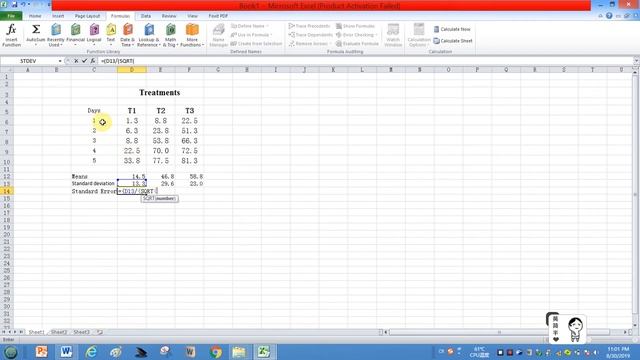Cancel formula entry with X button
Viewport: 640px width, 360px height.
tap(76, 61)
